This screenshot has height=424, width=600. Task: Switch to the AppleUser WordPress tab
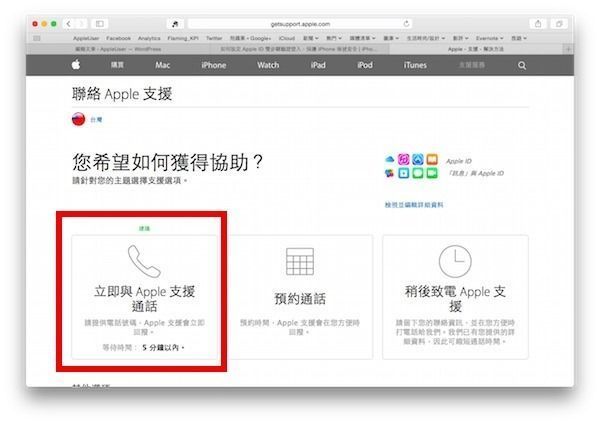point(118,49)
